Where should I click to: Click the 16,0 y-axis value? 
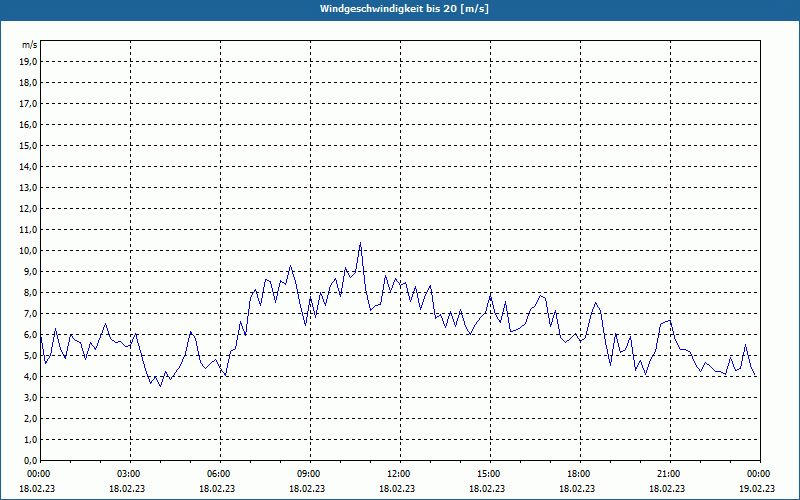28,124
